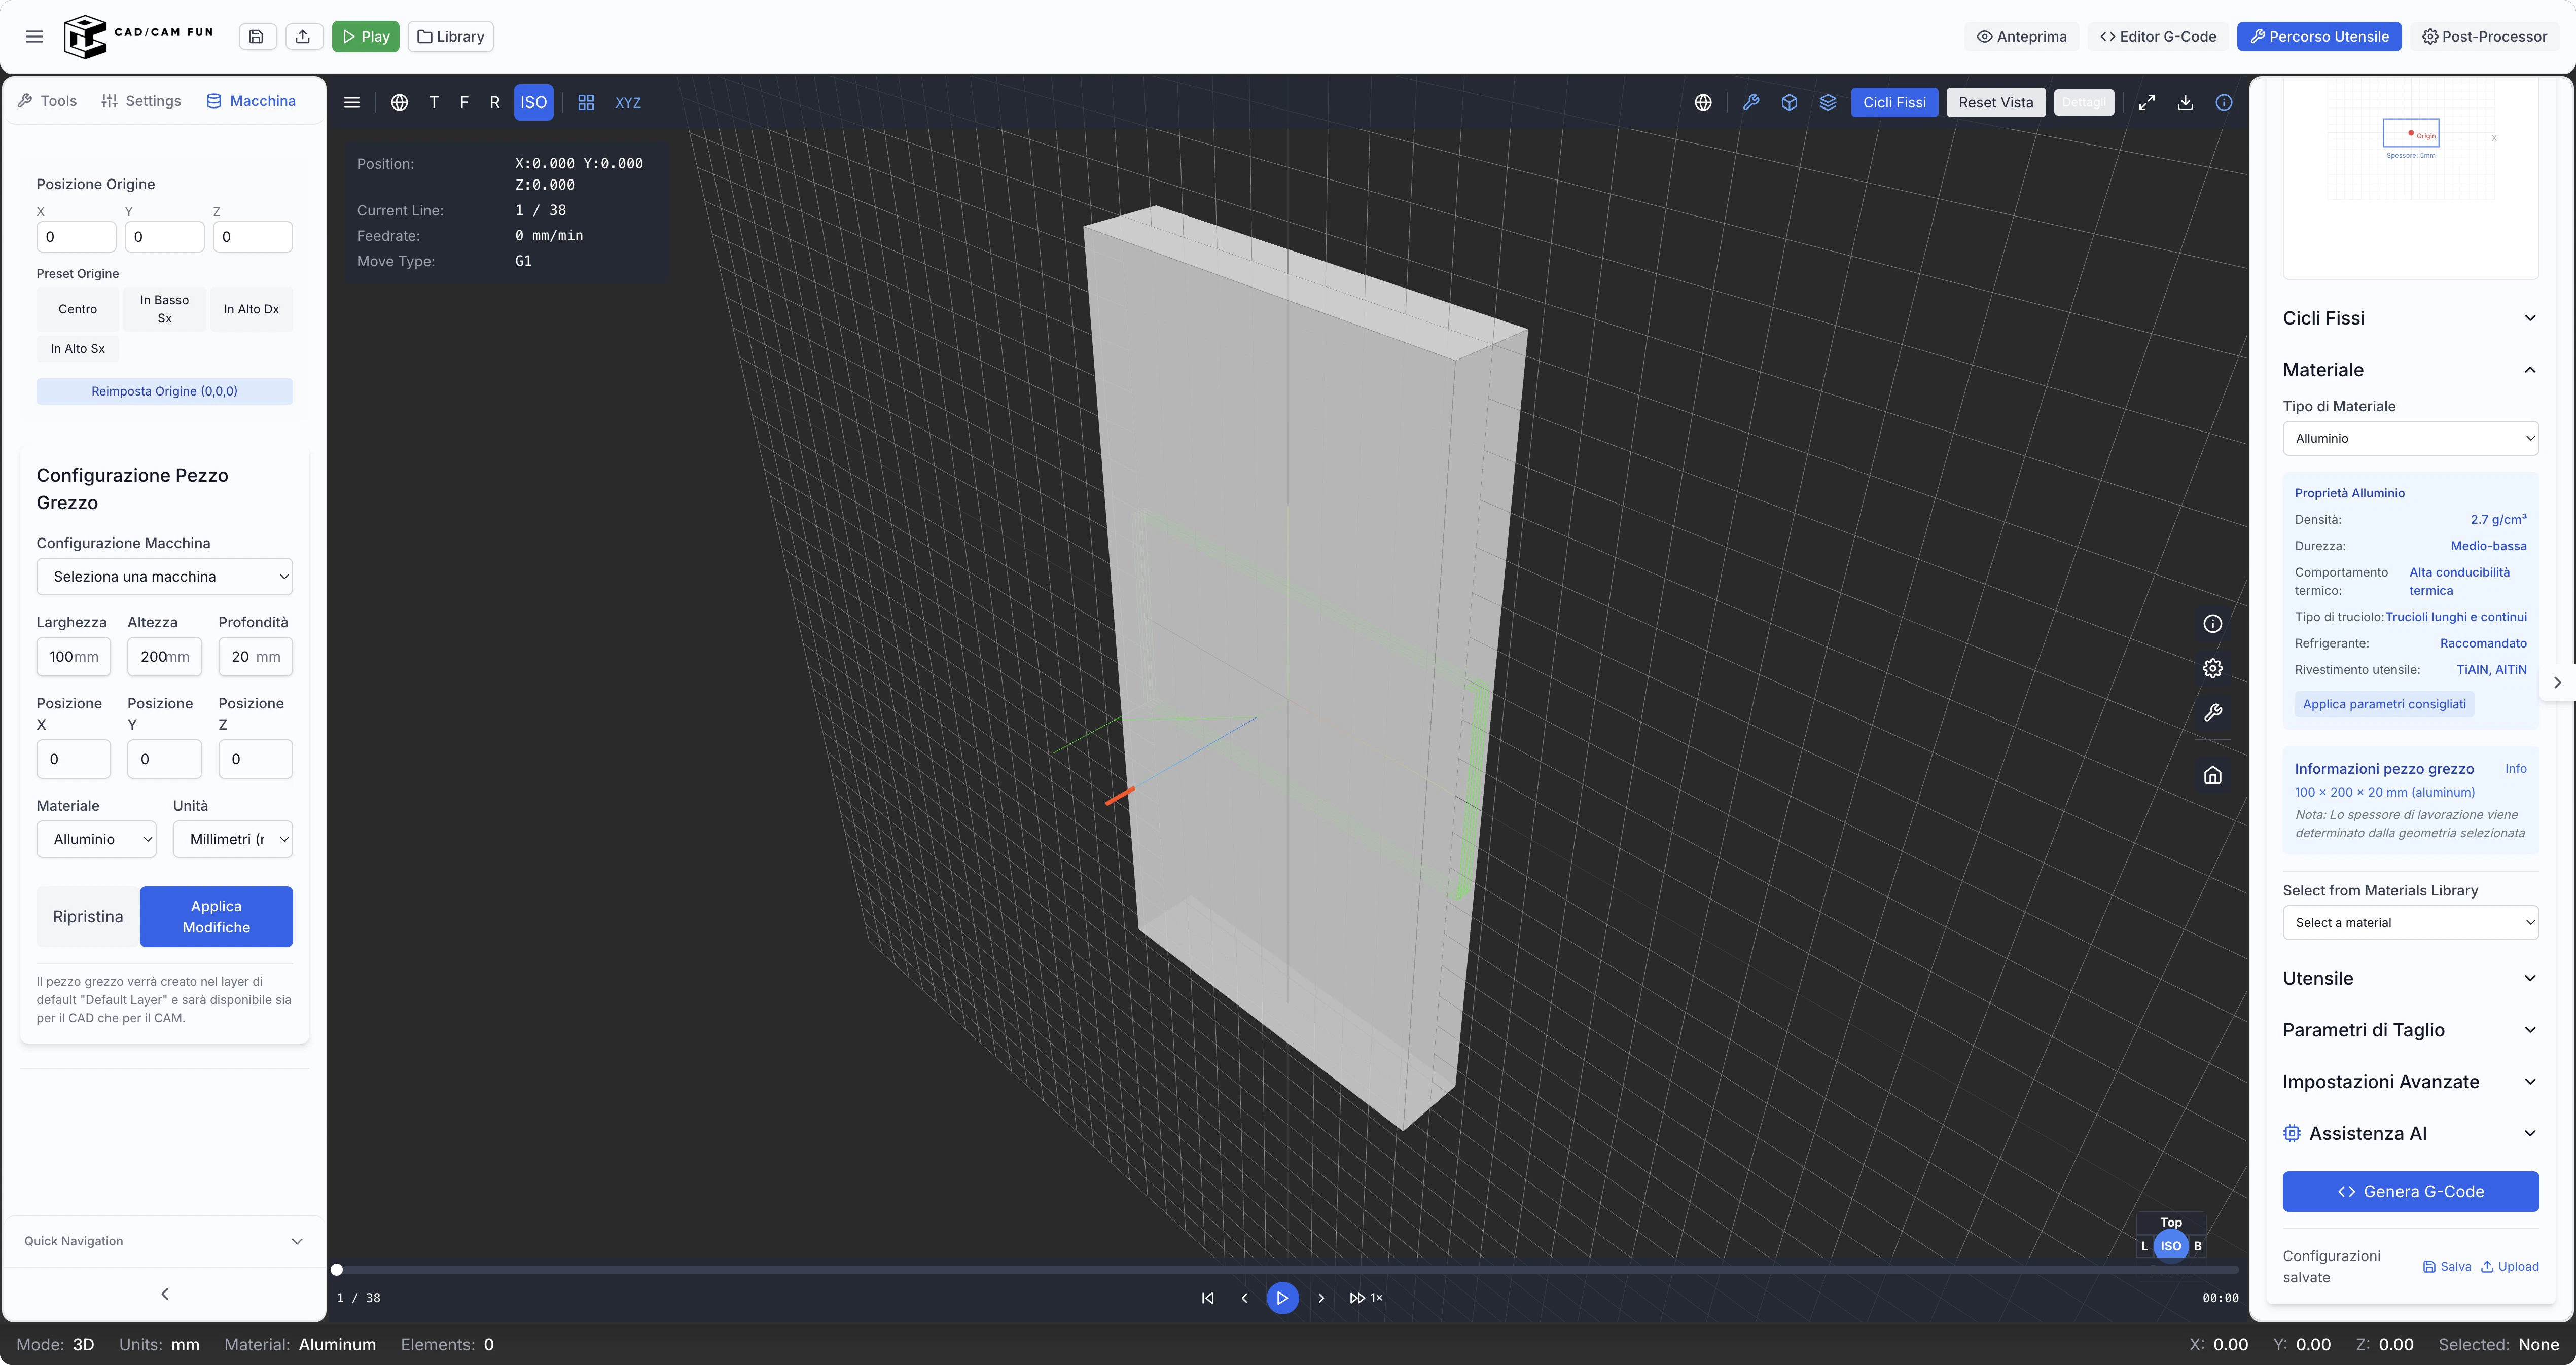Open the Percorso Utensile view

point(2319,37)
